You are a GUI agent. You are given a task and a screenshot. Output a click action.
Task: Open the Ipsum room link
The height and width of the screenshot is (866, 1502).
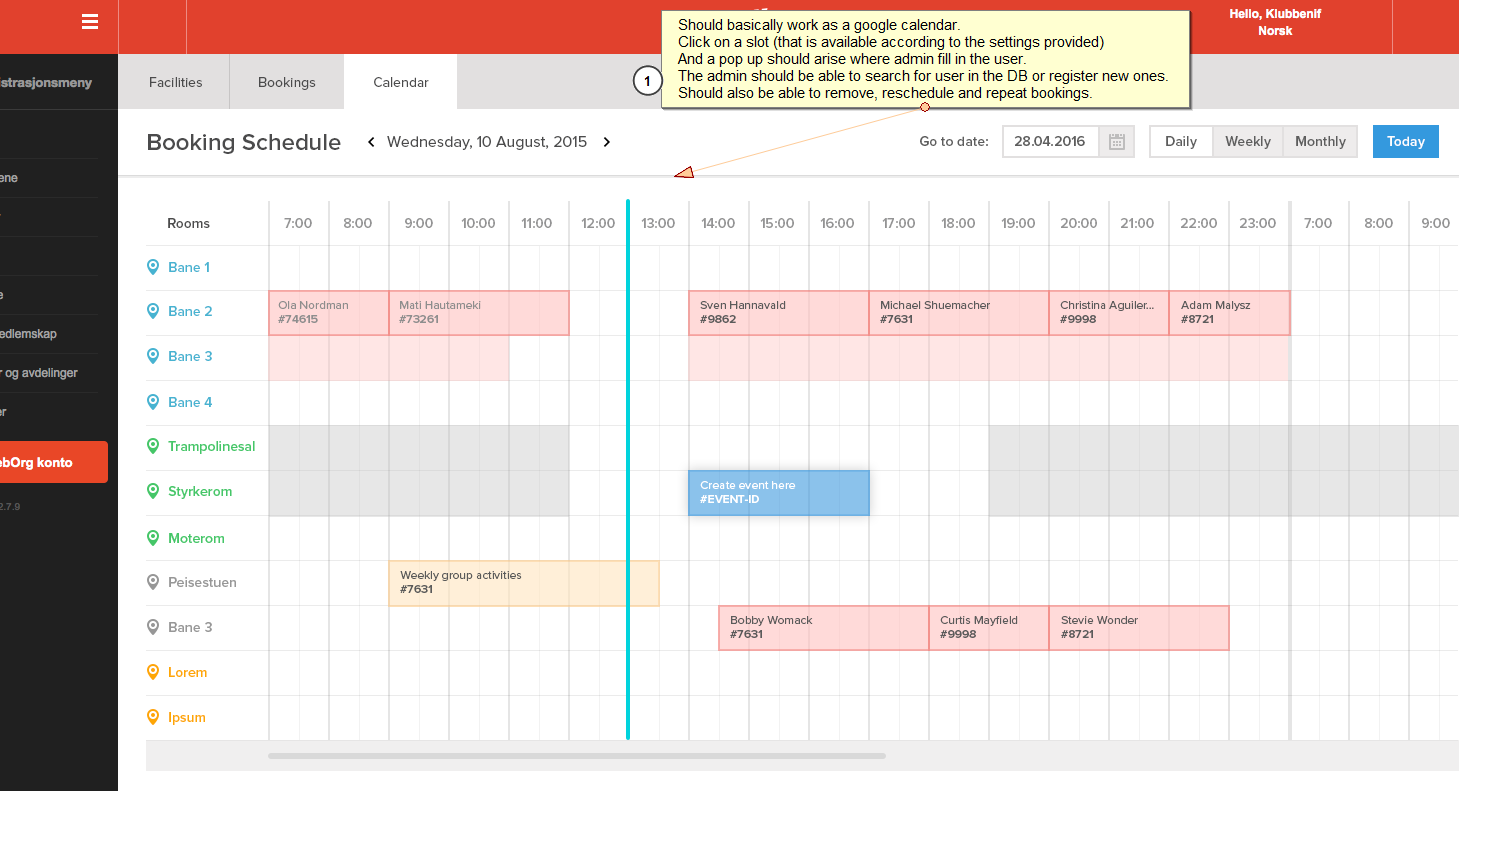tap(187, 717)
